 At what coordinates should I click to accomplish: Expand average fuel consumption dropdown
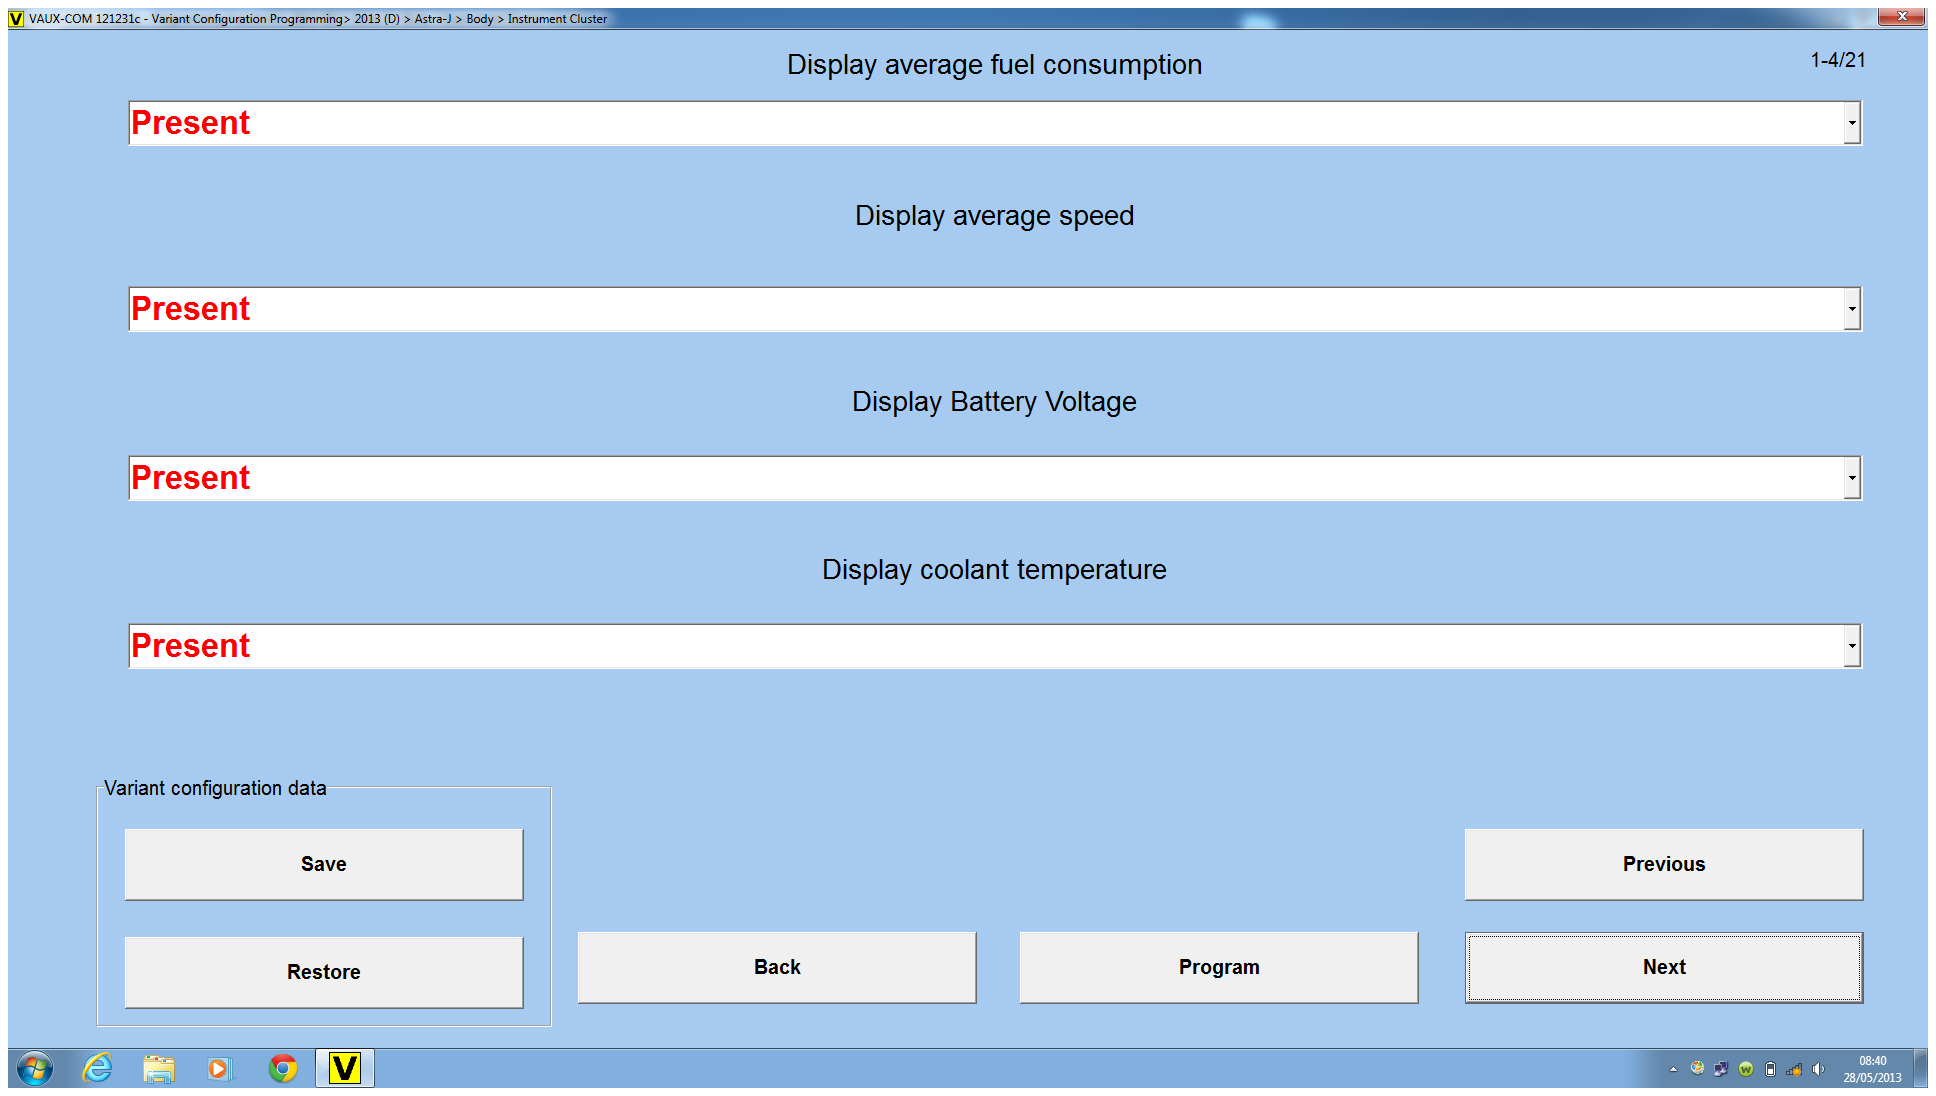pos(1852,123)
